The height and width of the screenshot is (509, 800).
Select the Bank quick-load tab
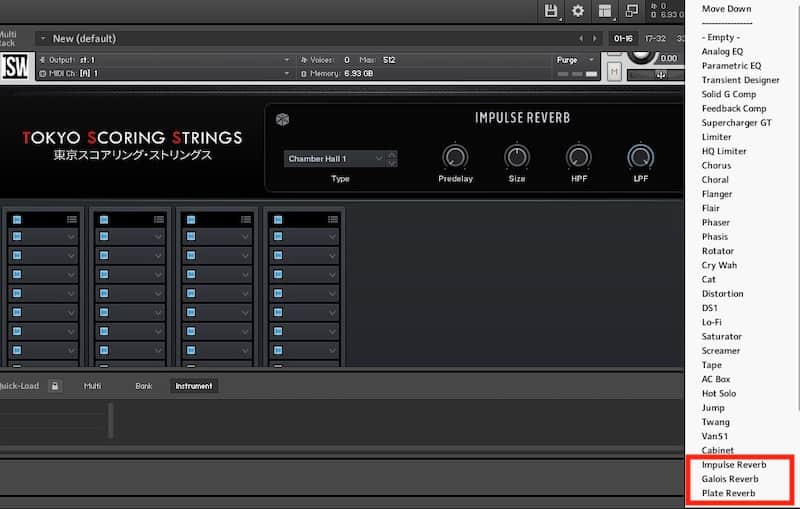143,386
